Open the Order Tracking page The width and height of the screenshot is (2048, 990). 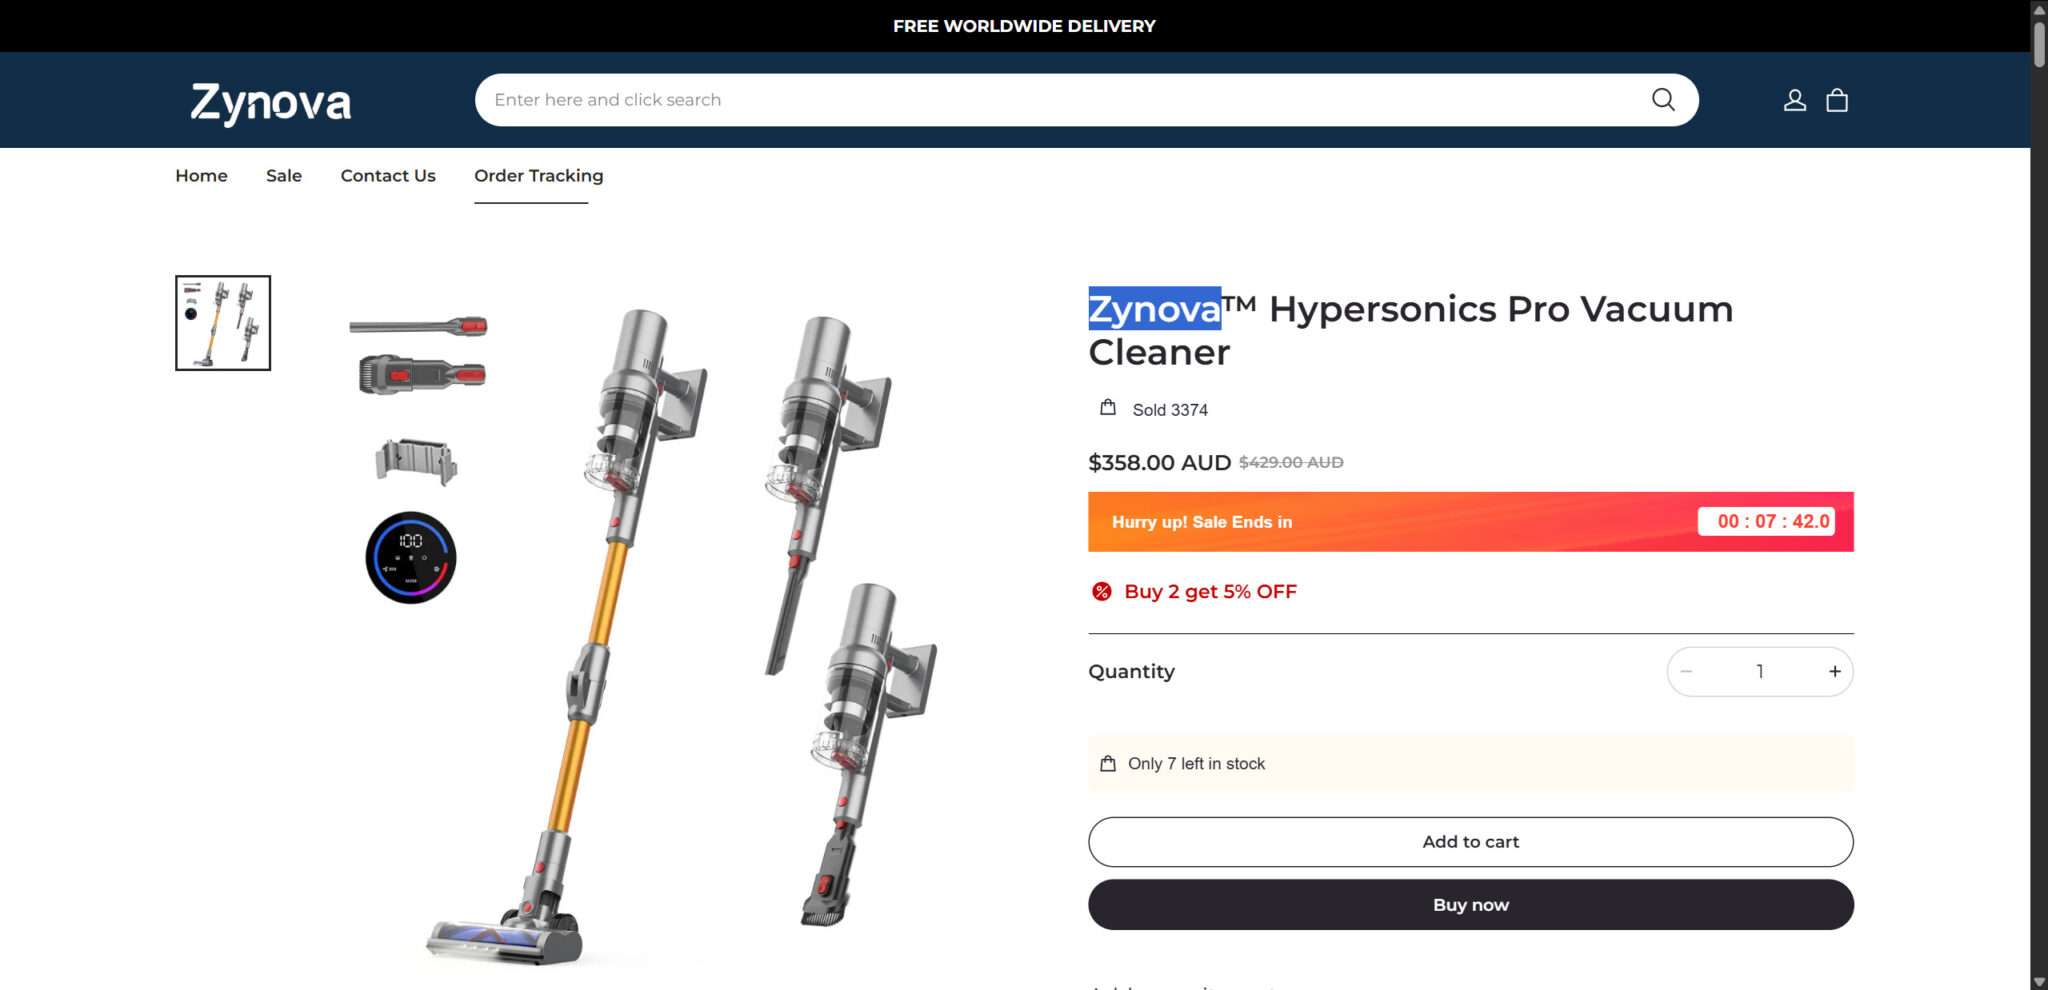(x=538, y=176)
